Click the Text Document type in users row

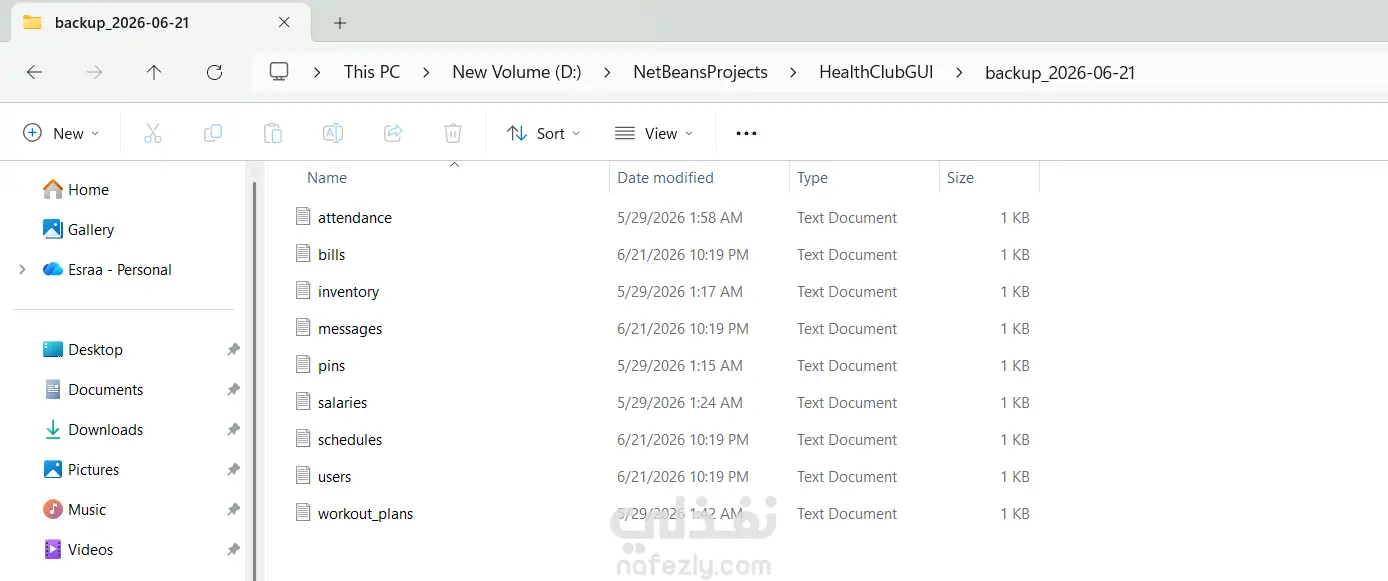point(847,477)
